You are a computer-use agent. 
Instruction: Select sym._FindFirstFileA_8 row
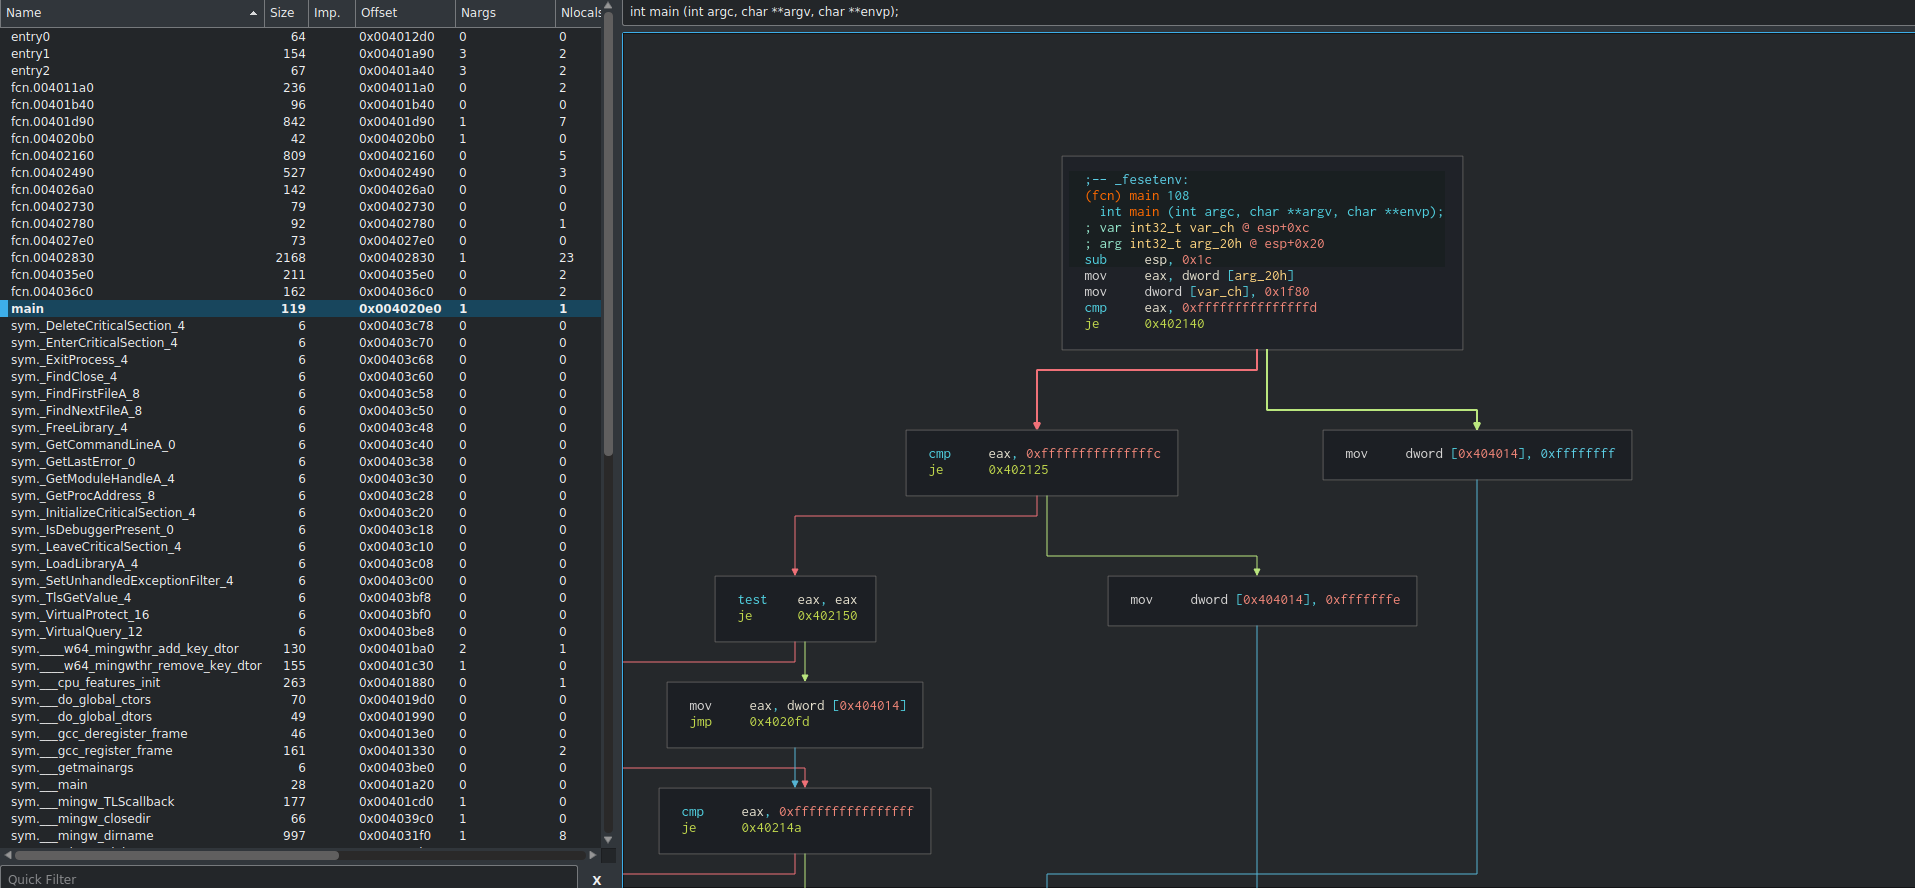click(301, 394)
